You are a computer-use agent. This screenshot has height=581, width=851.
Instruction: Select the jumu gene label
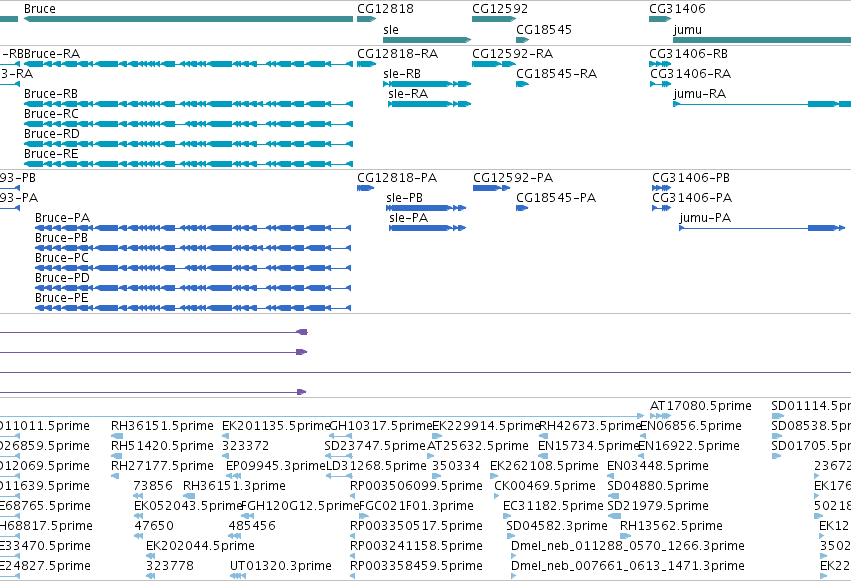pyautogui.click(x=688, y=29)
